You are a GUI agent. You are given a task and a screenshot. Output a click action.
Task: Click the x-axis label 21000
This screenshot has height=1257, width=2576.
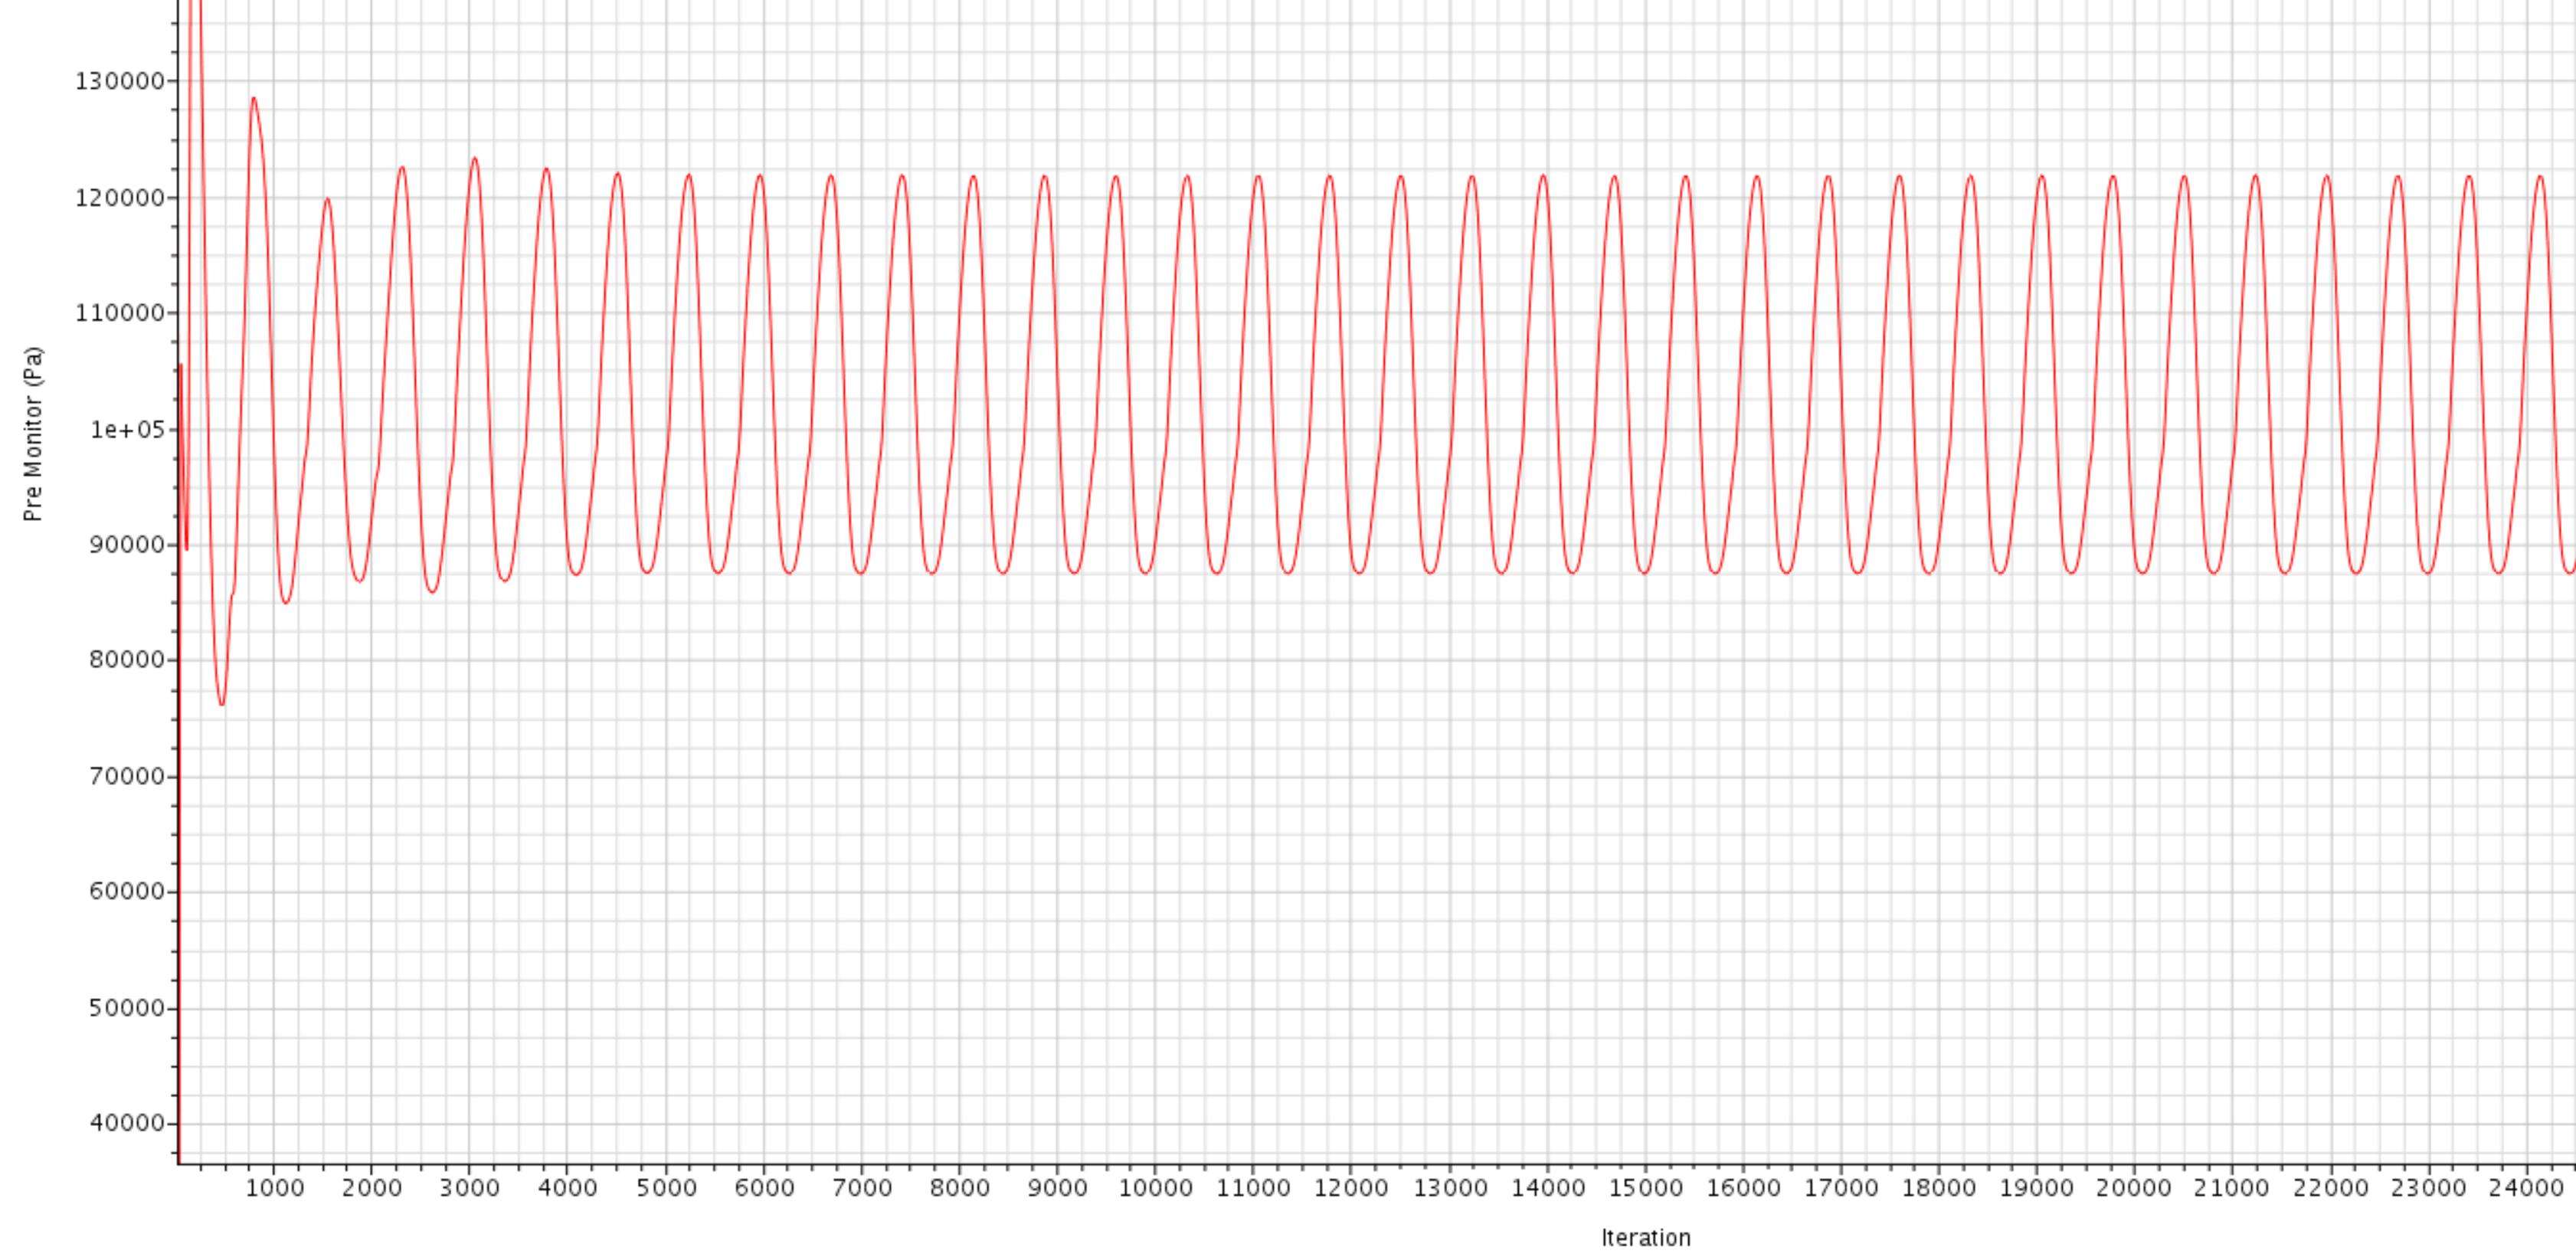click(x=2232, y=1189)
